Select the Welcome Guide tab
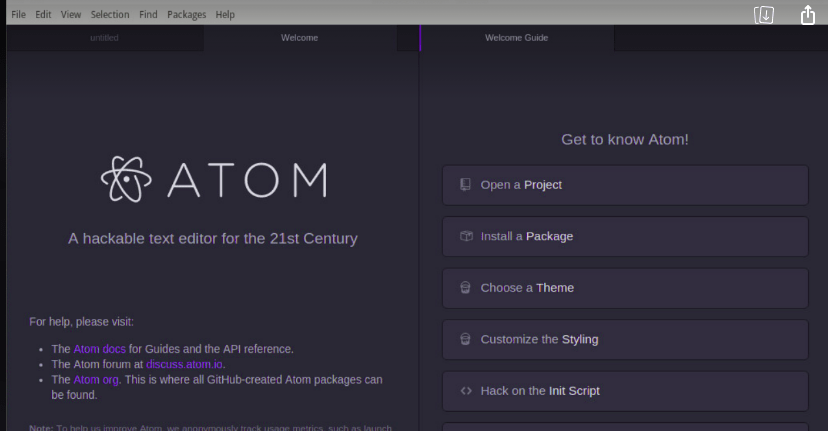The height and width of the screenshot is (431, 828). [x=516, y=38]
